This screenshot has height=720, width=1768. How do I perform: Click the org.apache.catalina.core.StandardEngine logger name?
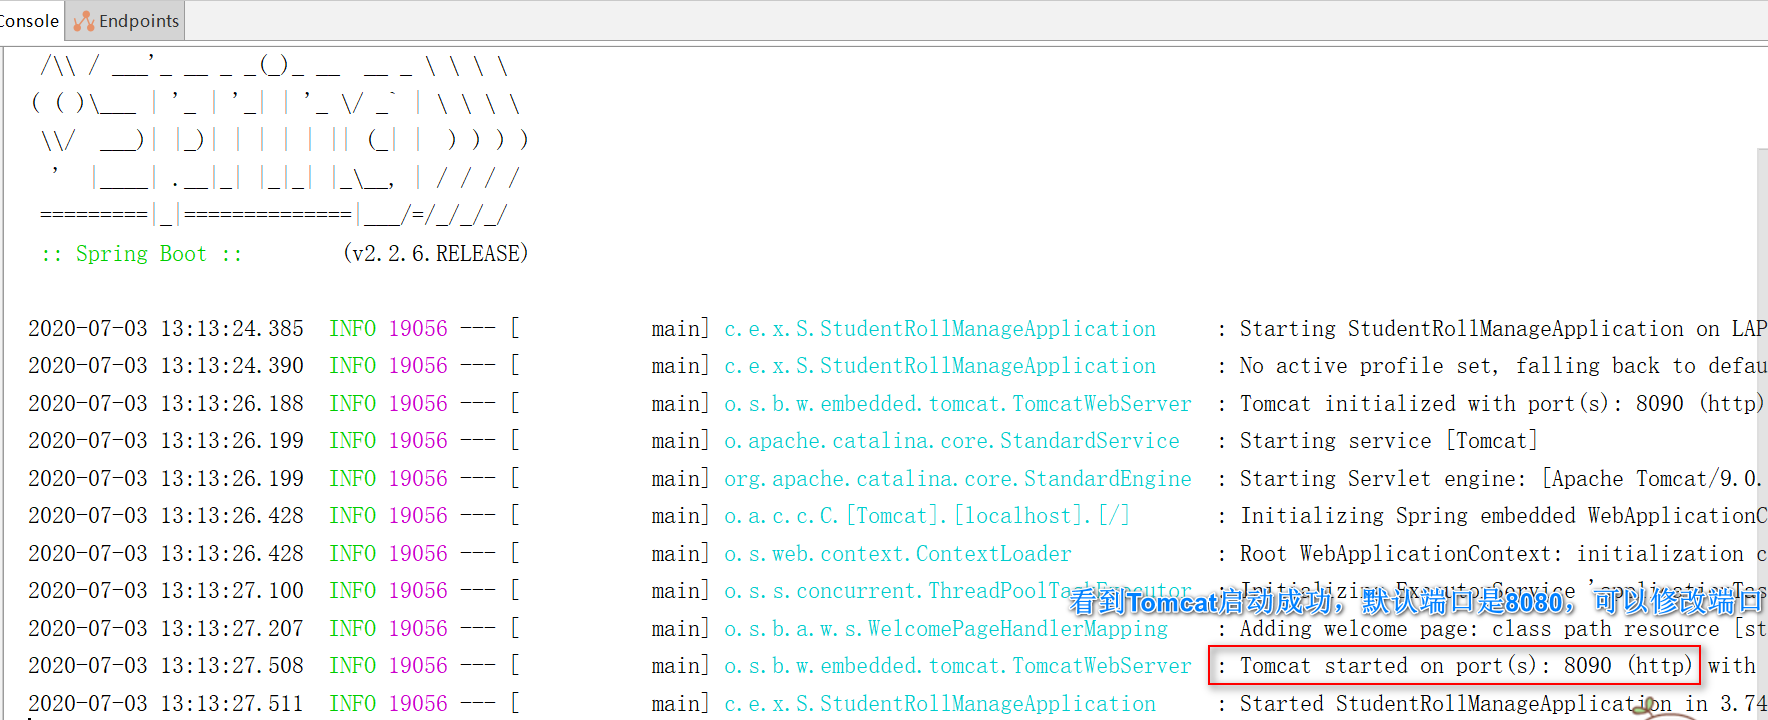pos(957,479)
